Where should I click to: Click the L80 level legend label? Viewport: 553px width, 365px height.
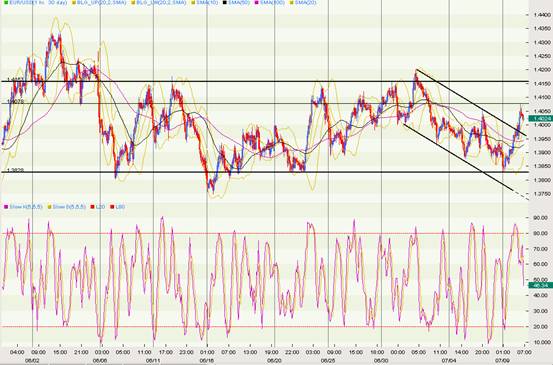120,207
